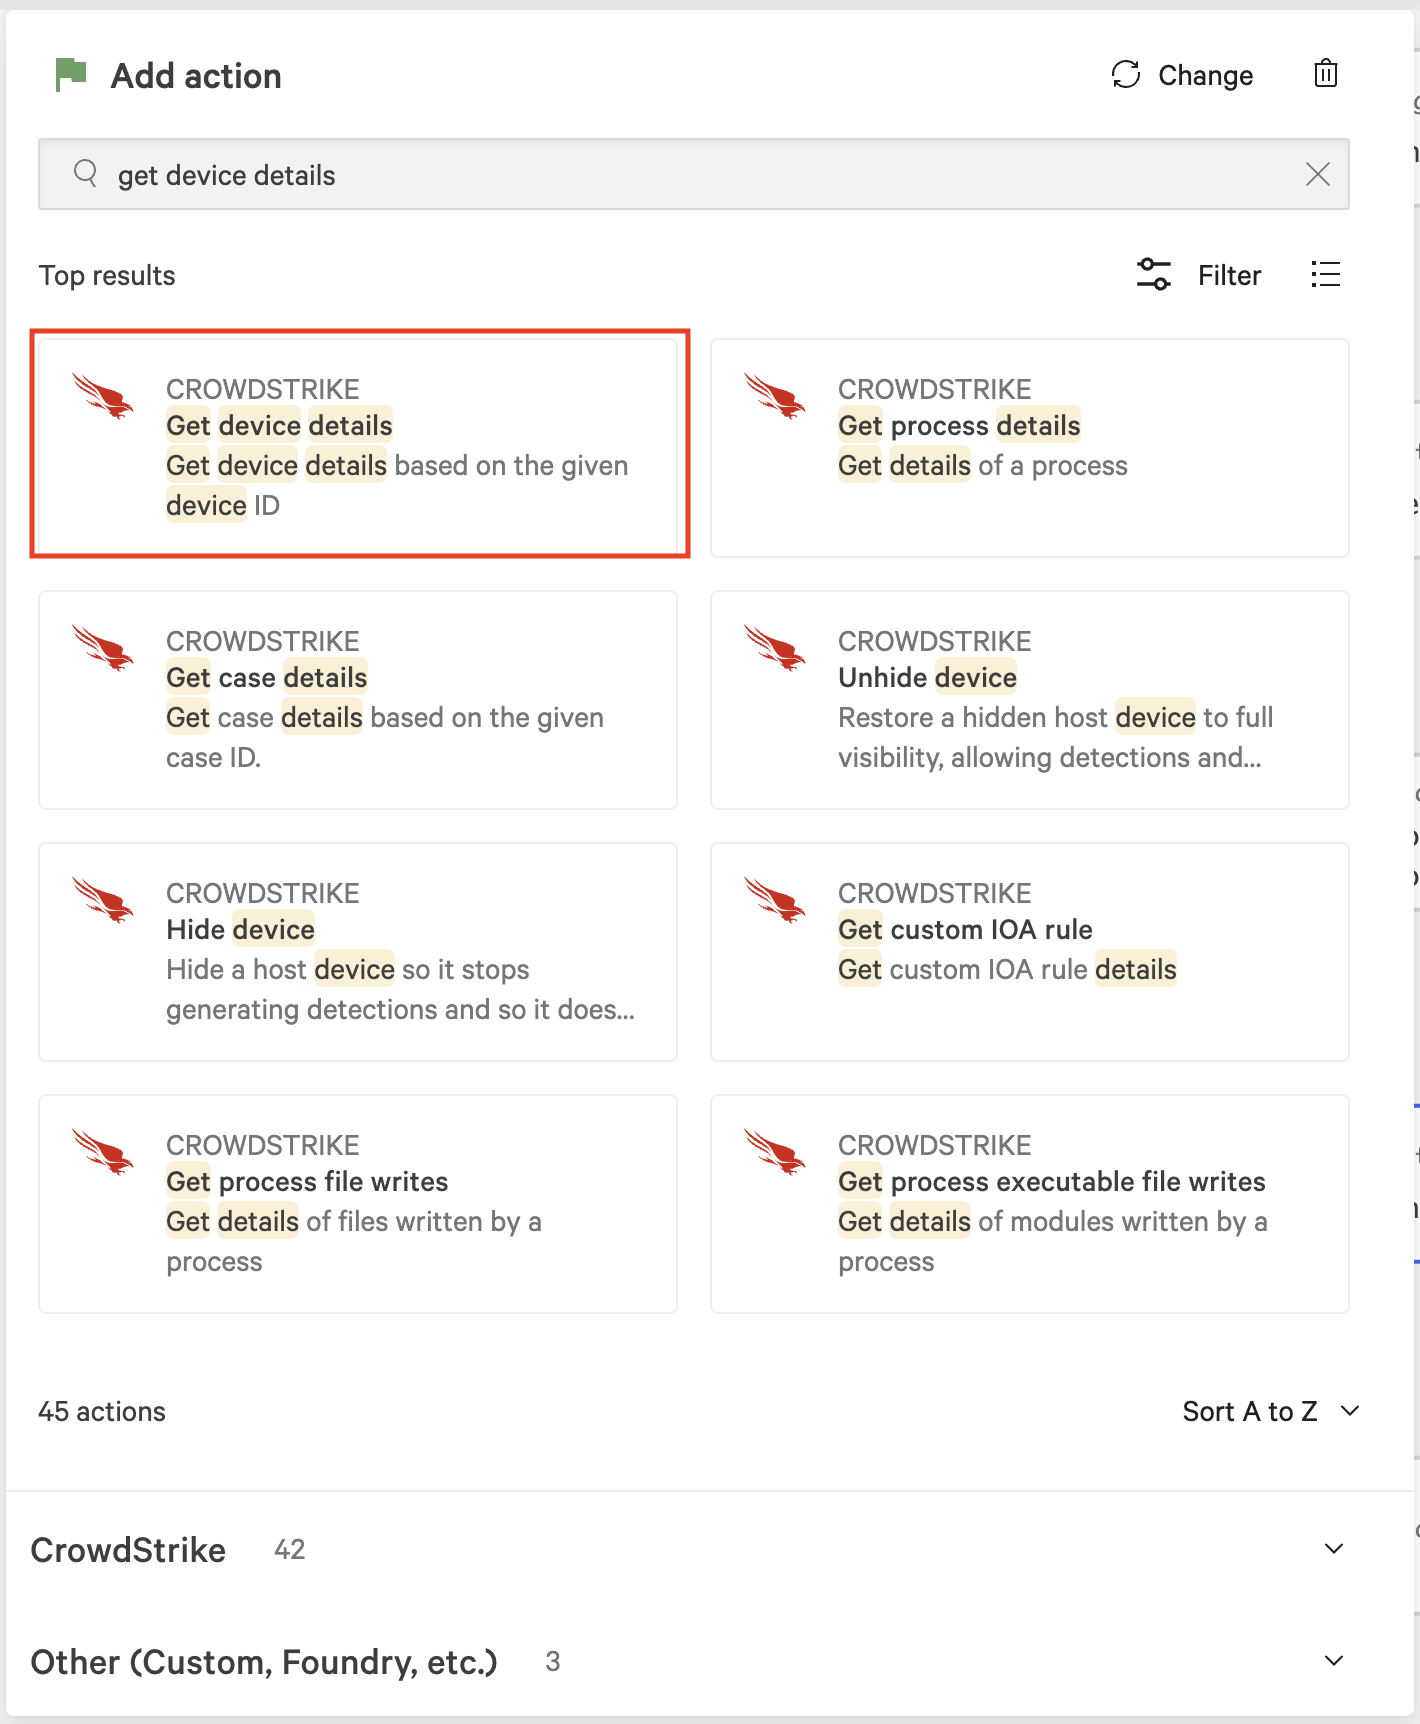Select Get process file writes action
The image size is (1420, 1724).
(357, 1203)
